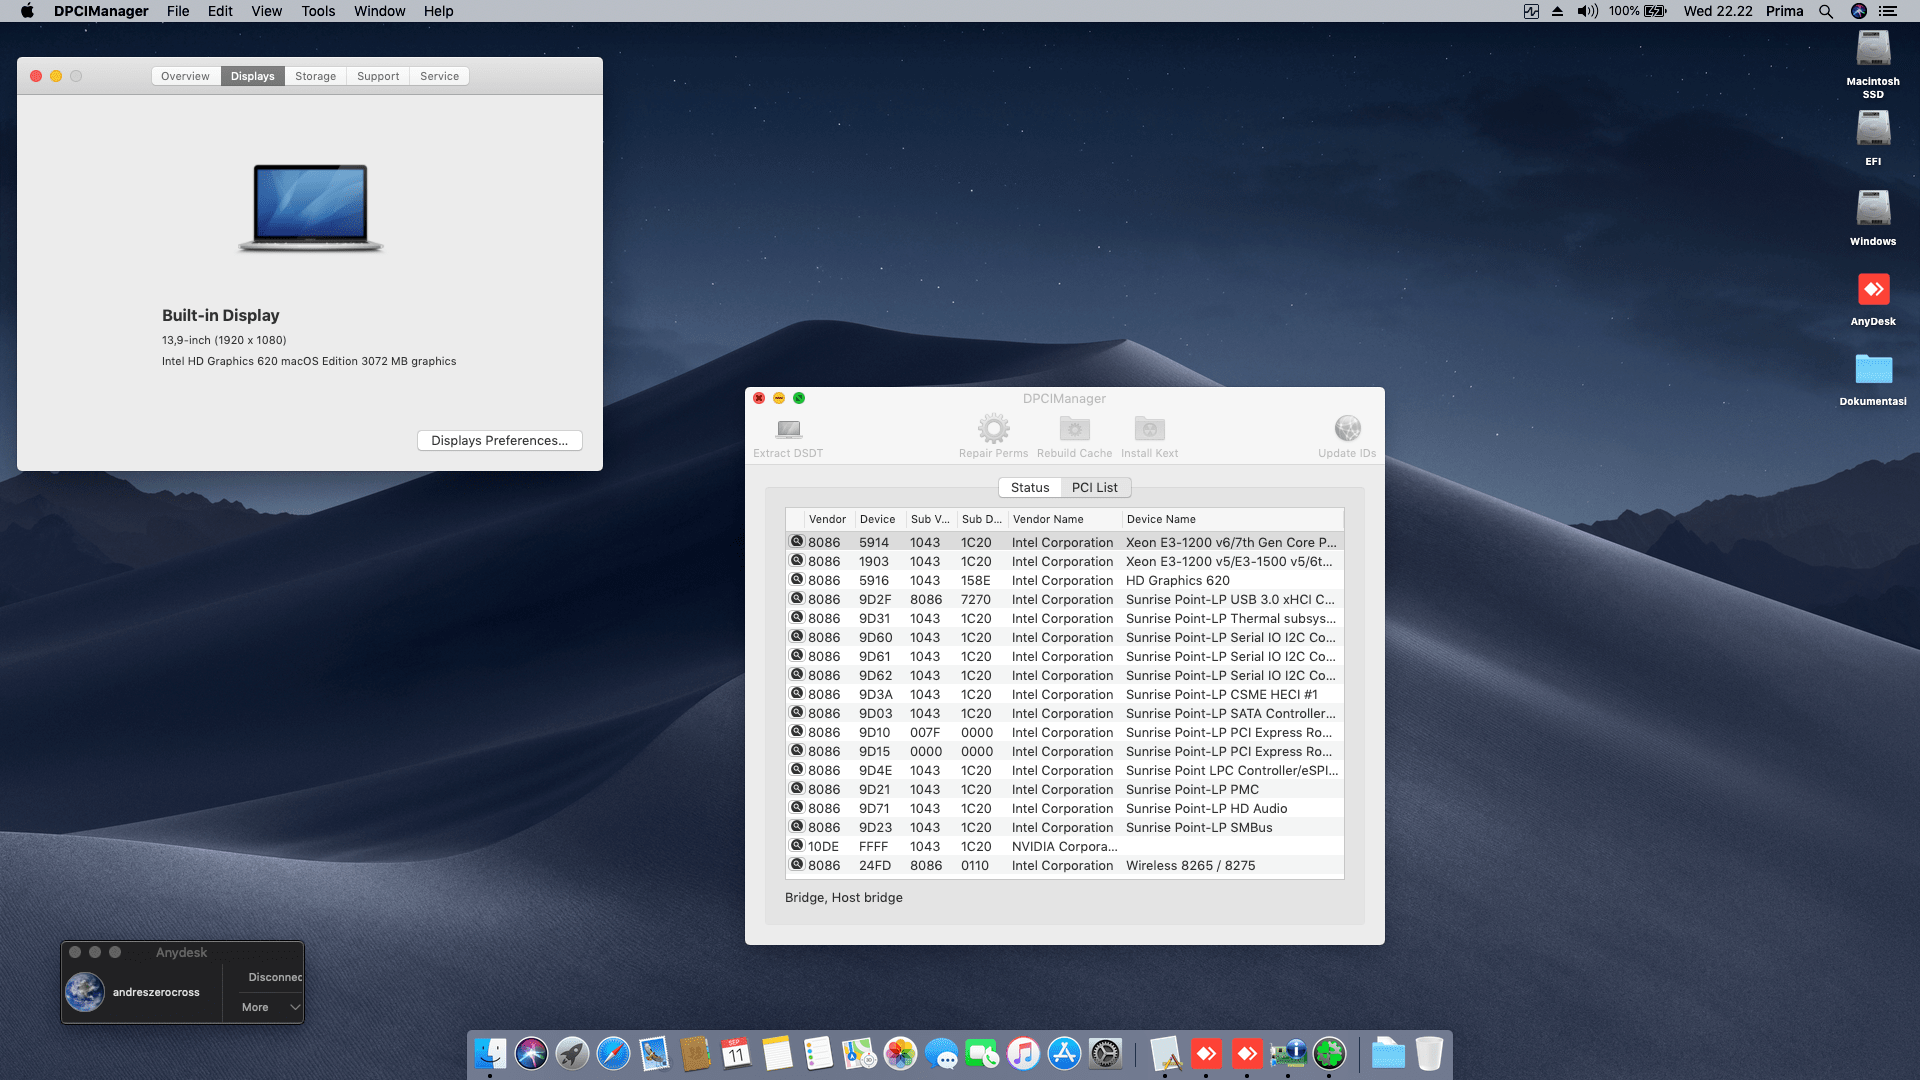Select the PCI List tab
This screenshot has height=1080, width=1920.
[x=1094, y=488]
